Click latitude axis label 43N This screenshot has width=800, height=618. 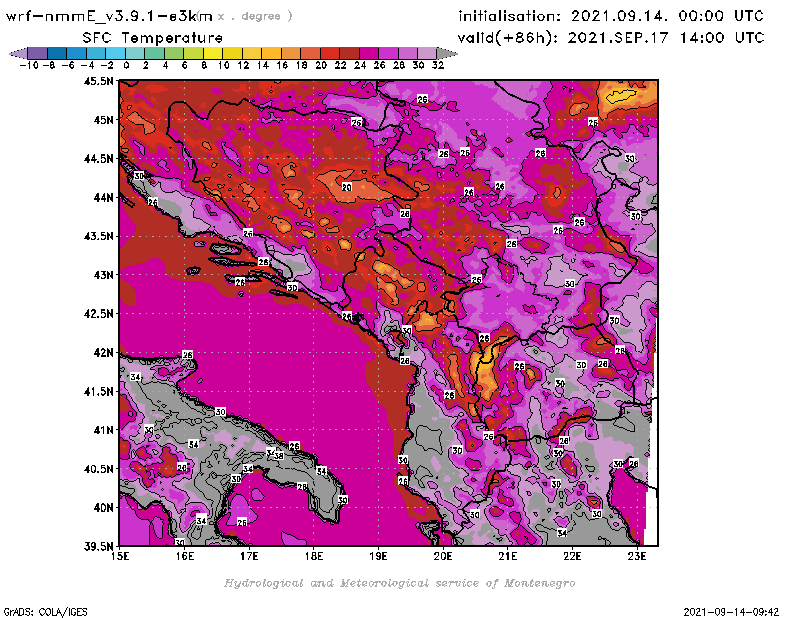click(x=103, y=275)
